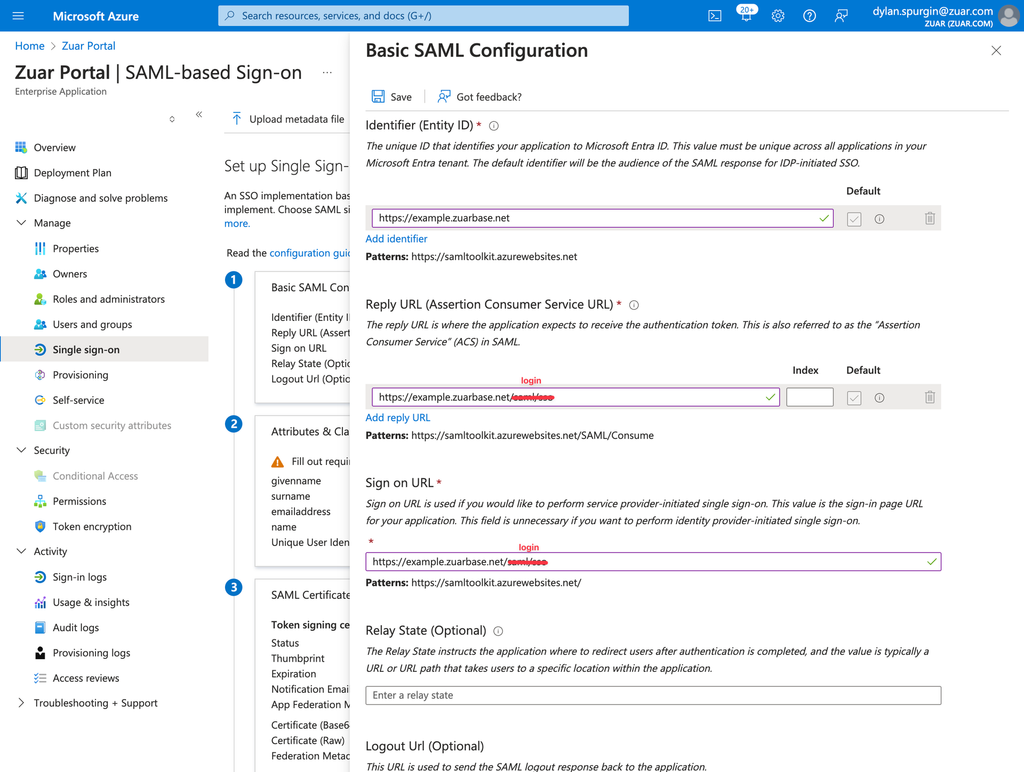Click the 'more.' link

[x=237, y=223]
